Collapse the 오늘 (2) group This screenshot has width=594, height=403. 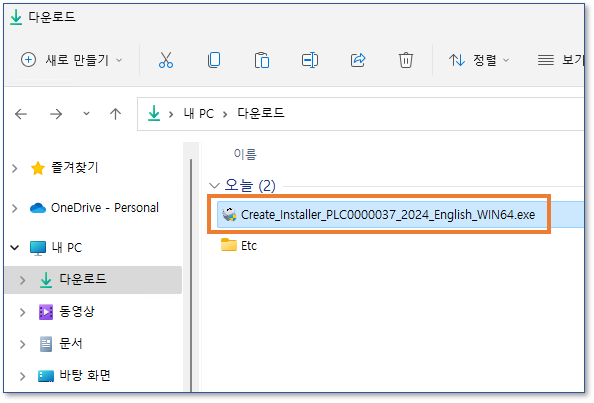214,186
